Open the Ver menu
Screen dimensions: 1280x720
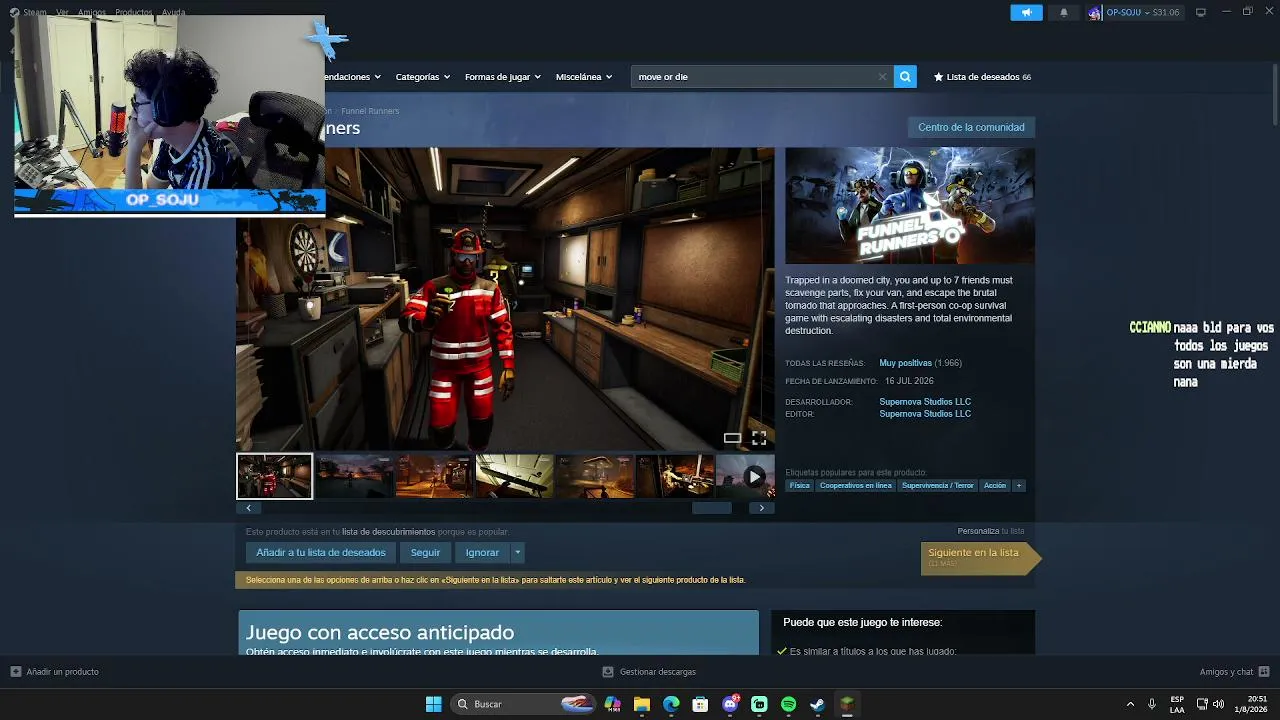(62, 12)
